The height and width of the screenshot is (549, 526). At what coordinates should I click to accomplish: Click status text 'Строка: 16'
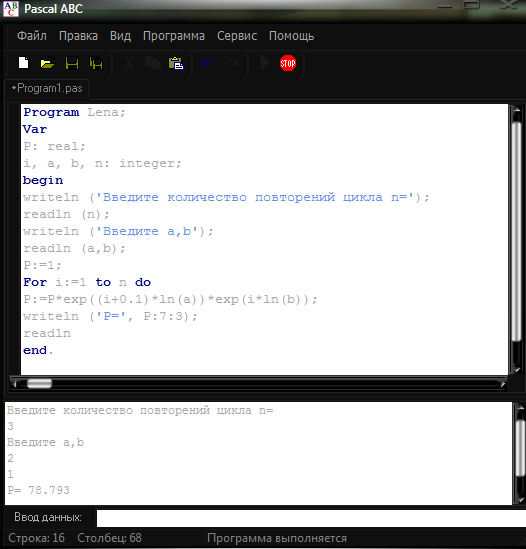[36, 538]
